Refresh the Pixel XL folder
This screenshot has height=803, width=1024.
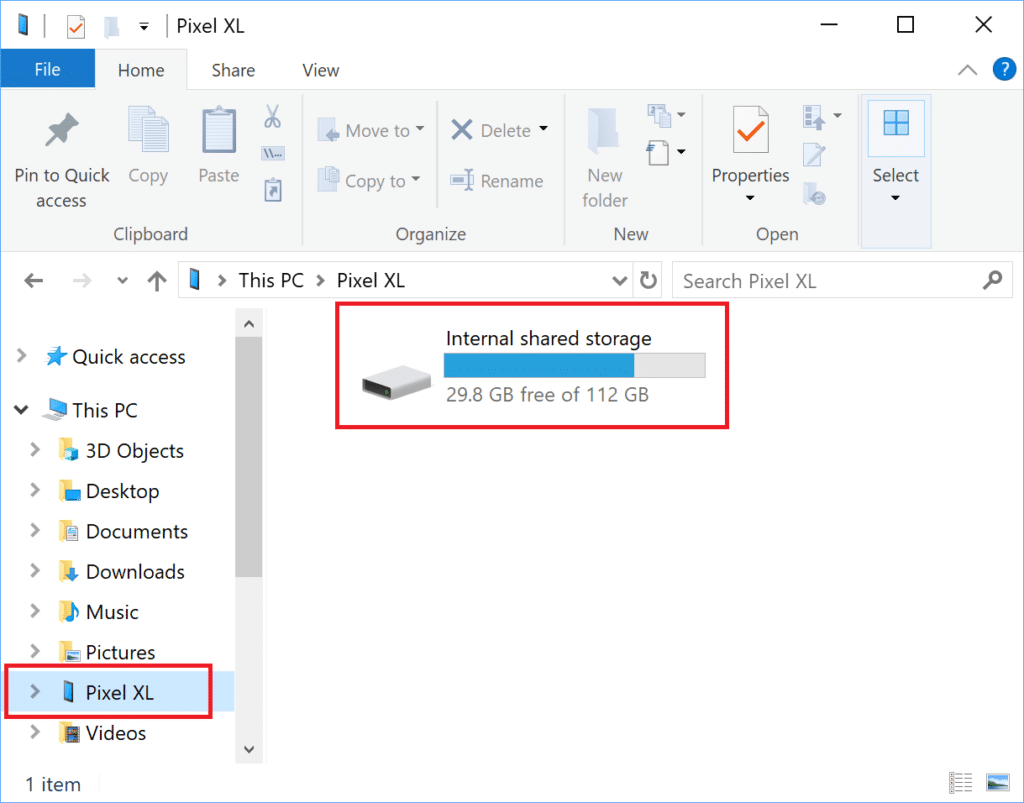coord(648,281)
